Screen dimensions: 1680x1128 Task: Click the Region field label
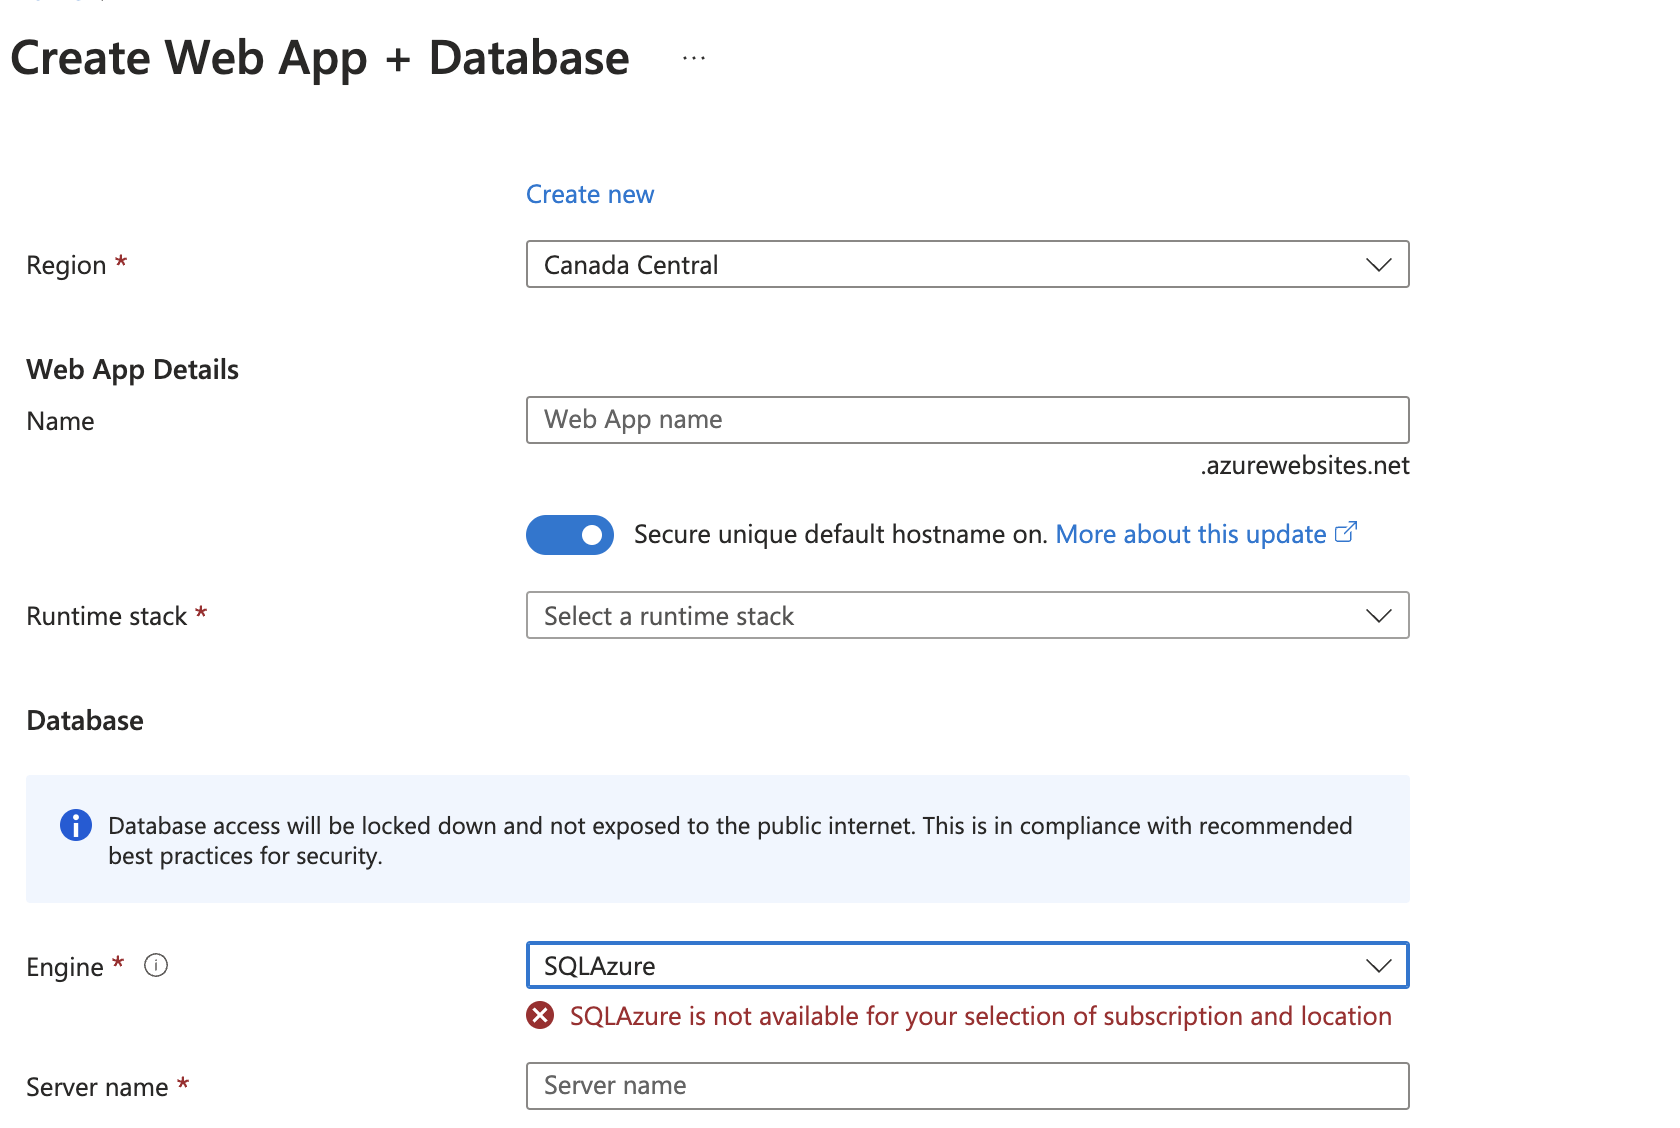pos(66,265)
